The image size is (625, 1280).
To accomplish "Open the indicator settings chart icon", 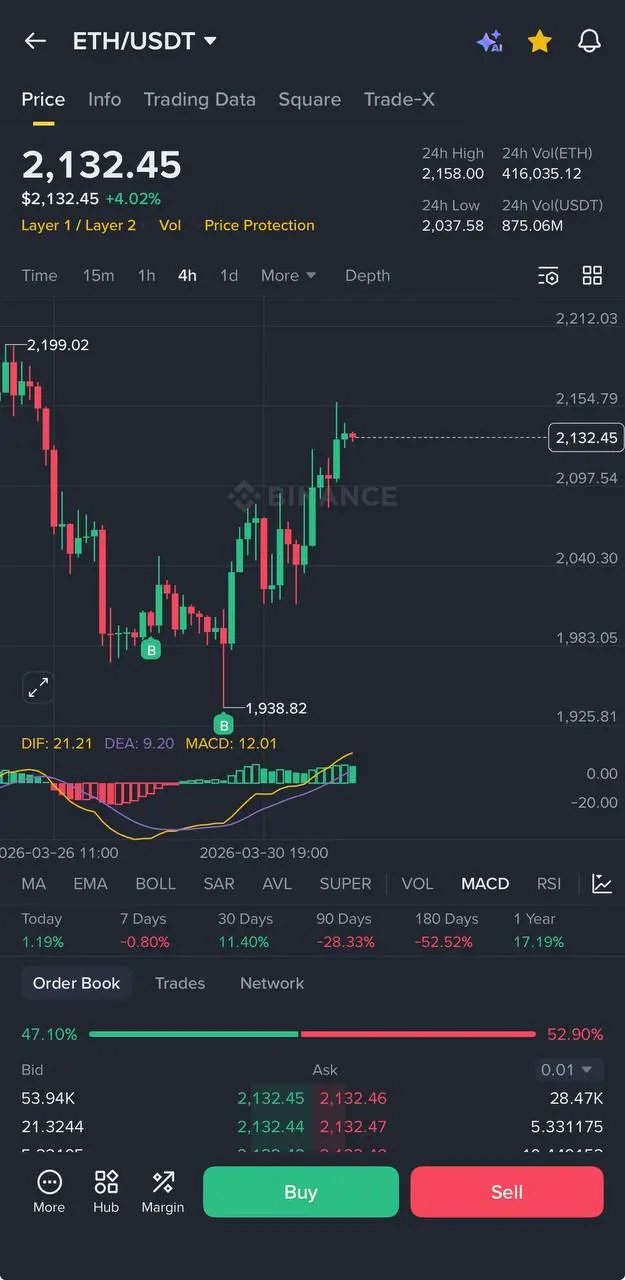I will 602,884.
